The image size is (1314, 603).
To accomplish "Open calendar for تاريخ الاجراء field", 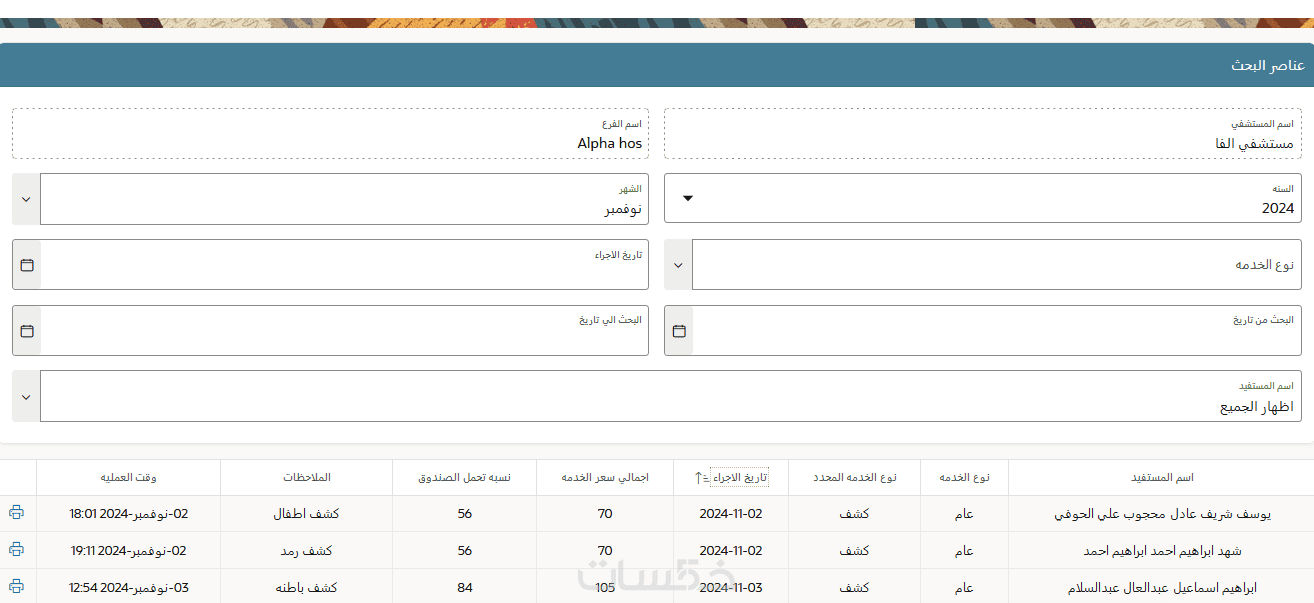I will pos(27,265).
